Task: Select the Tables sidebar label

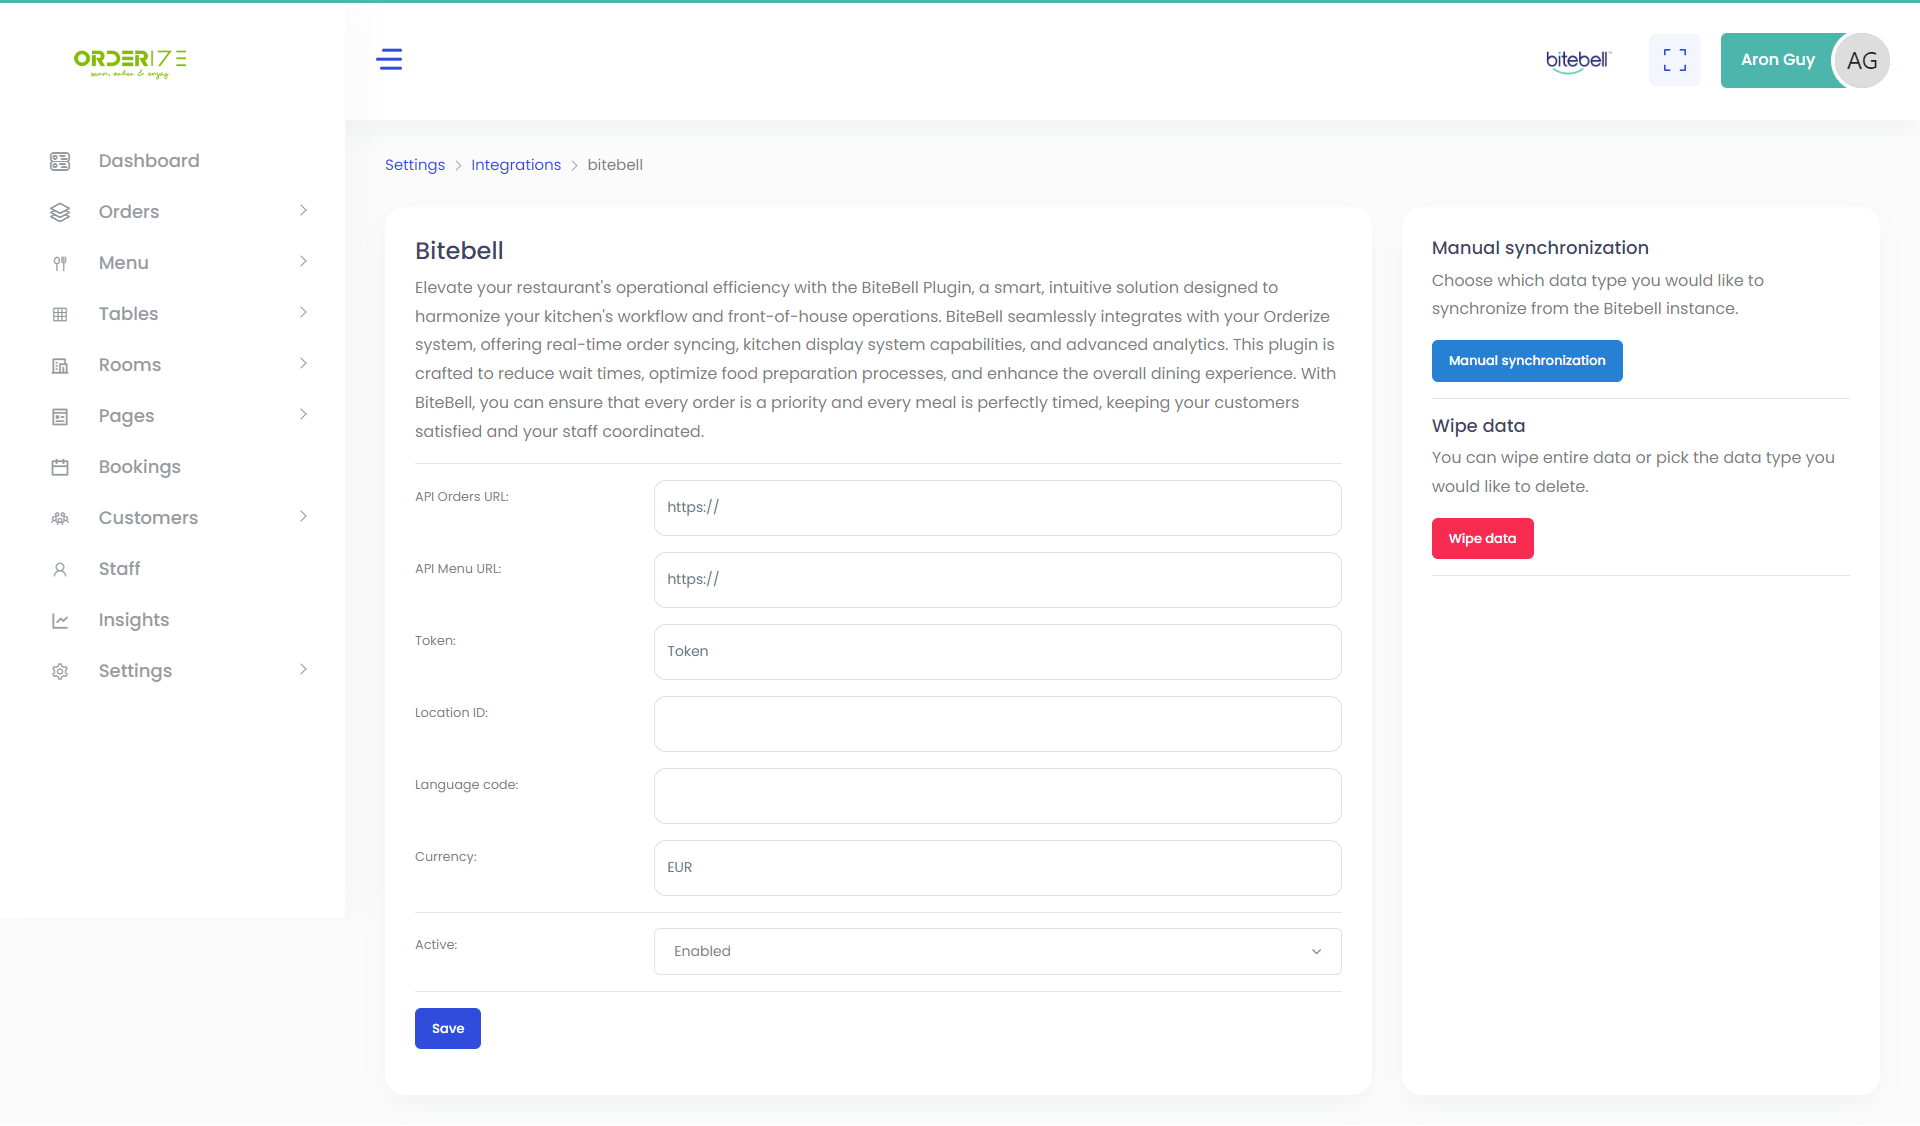Action: 128,314
